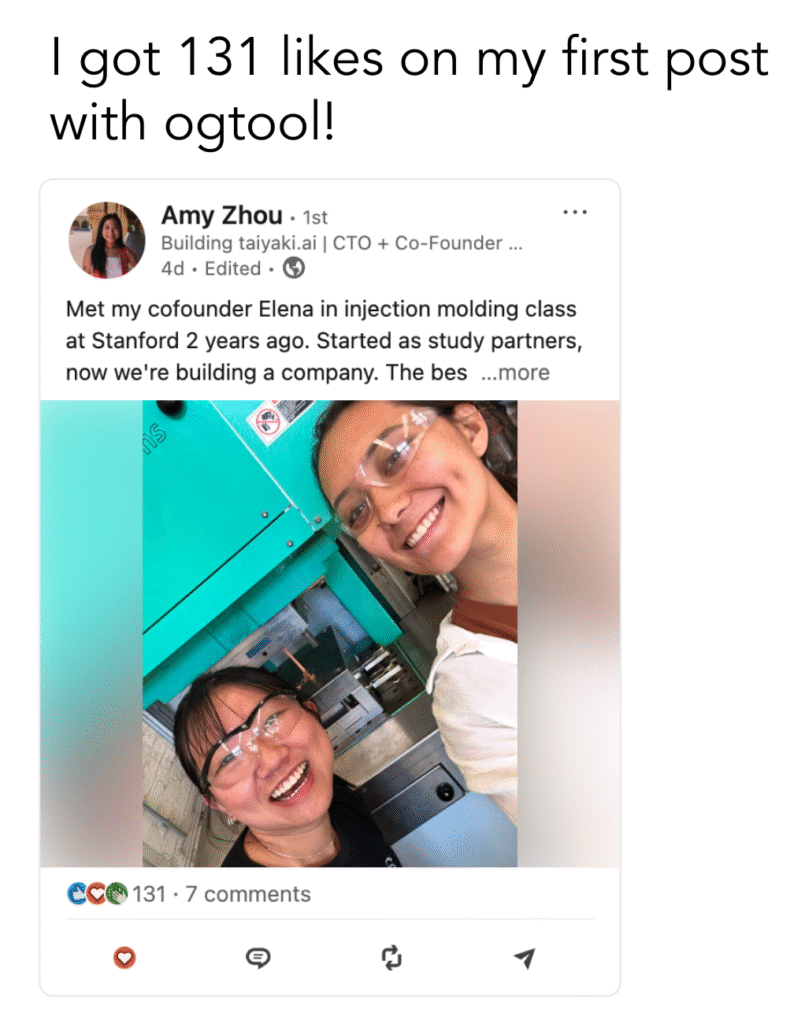The image size is (805, 1024).
Task: Open the three-dot post options menu
Action: pos(575,212)
